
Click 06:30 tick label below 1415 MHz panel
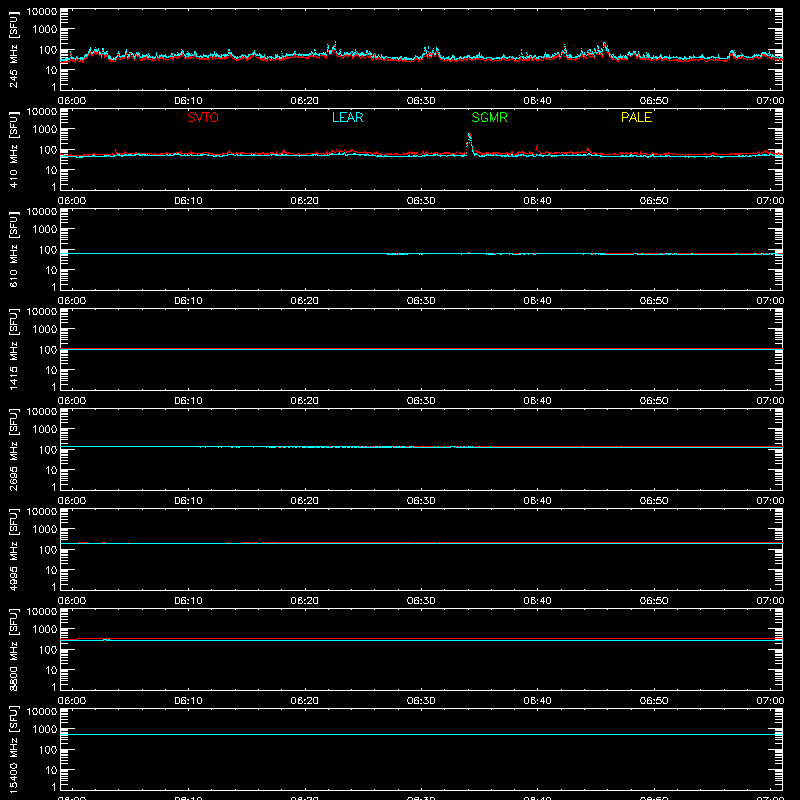click(421, 401)
